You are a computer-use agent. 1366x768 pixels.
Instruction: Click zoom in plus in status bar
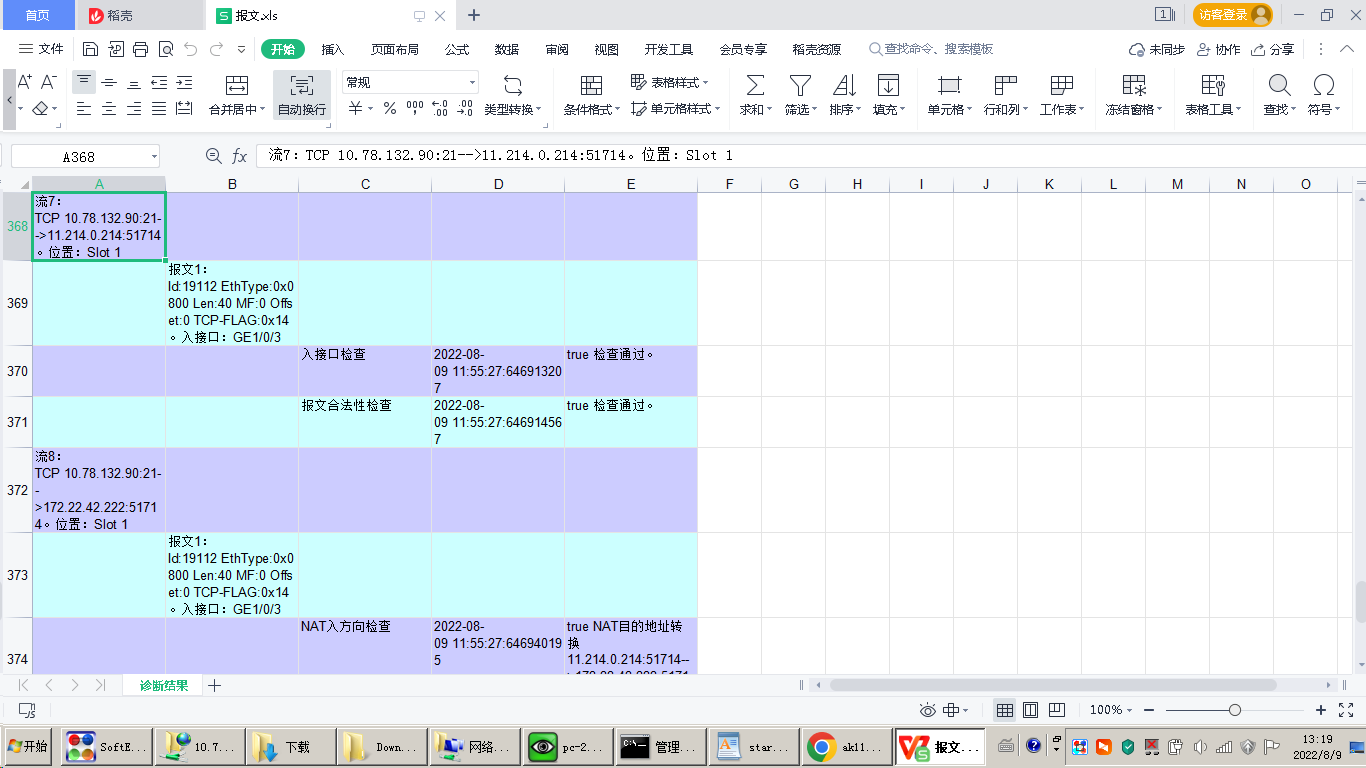coord(1321,710)
